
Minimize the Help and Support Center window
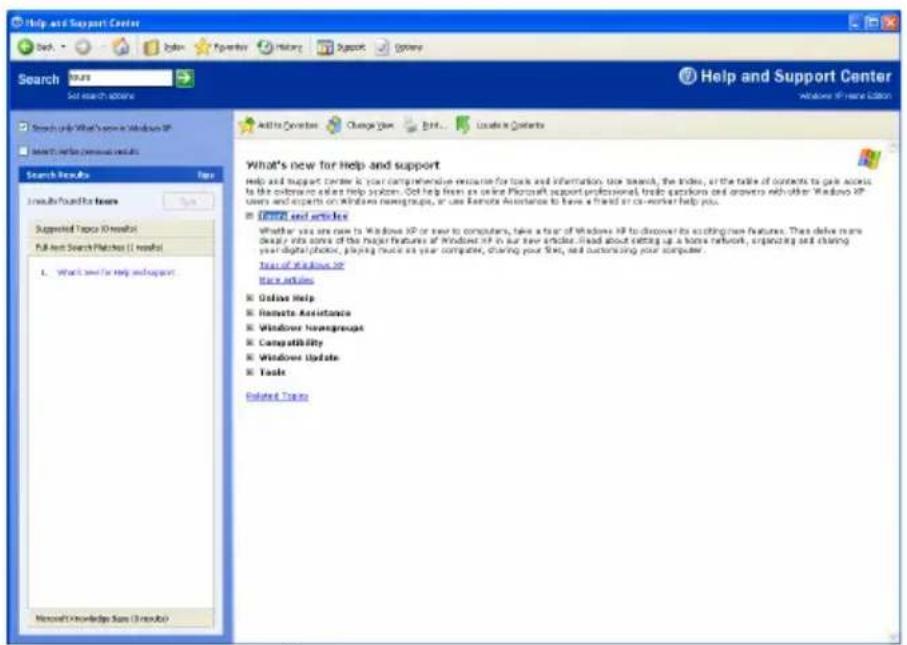(856, 23)
